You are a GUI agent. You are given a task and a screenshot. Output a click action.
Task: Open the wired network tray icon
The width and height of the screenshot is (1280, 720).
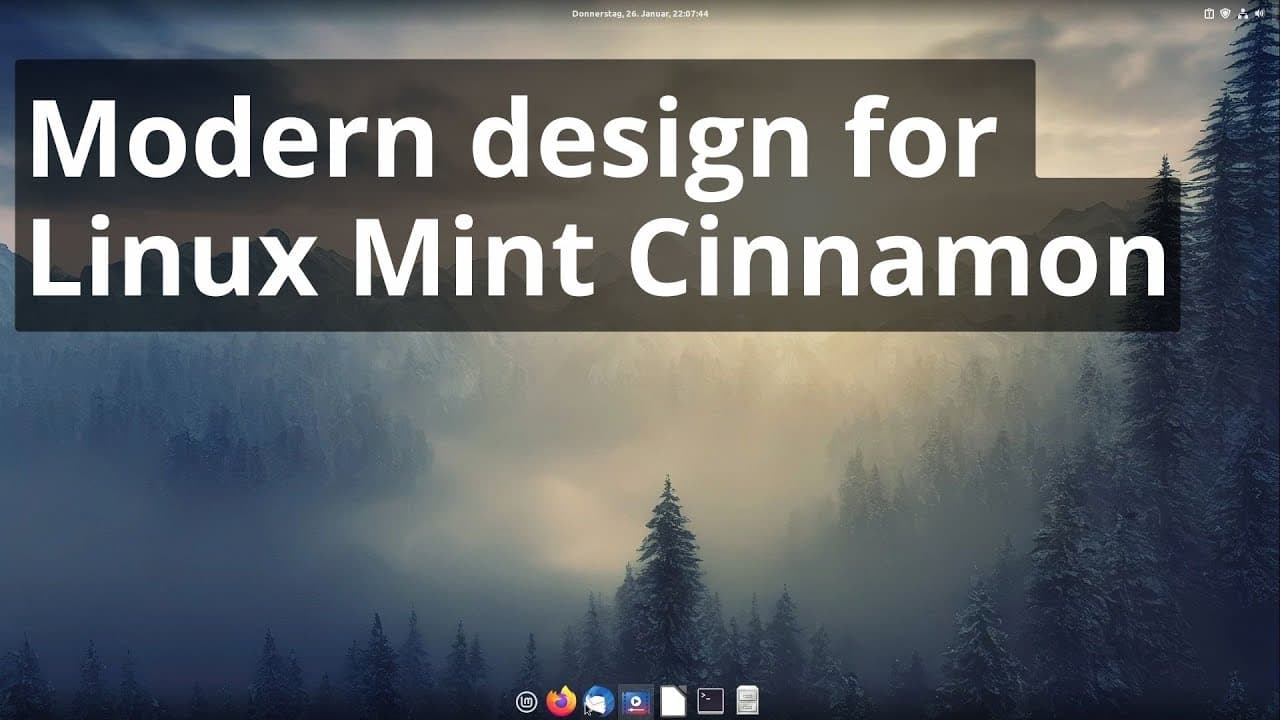[x=1242, y=14]
